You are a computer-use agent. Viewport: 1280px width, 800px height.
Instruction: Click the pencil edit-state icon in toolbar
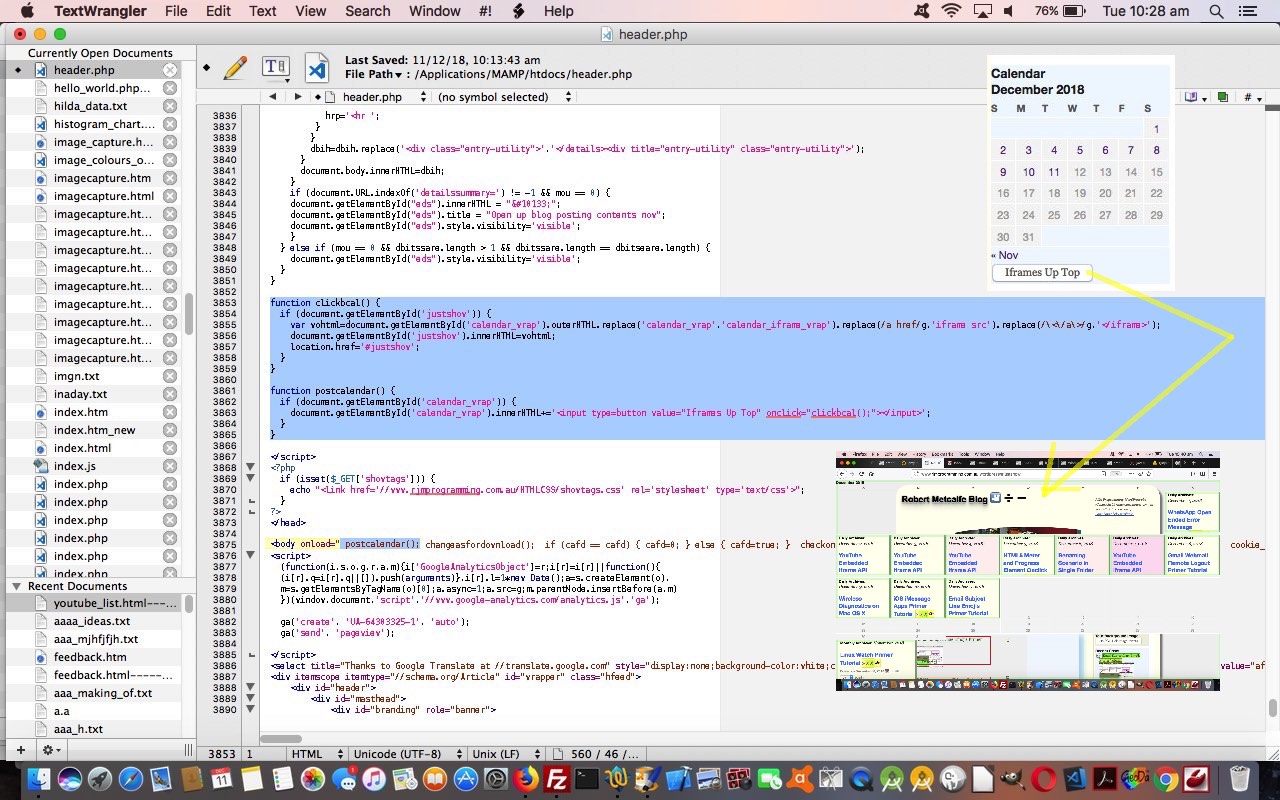235,68
